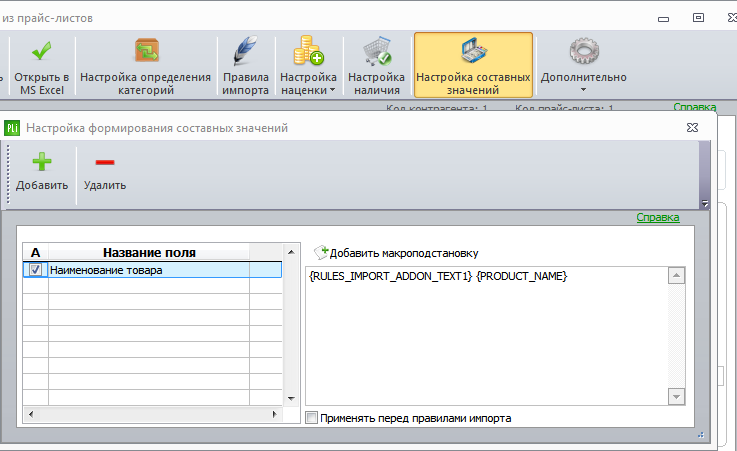
Task: Select the Наименование товара row
Action: click(x=152, y=270)
